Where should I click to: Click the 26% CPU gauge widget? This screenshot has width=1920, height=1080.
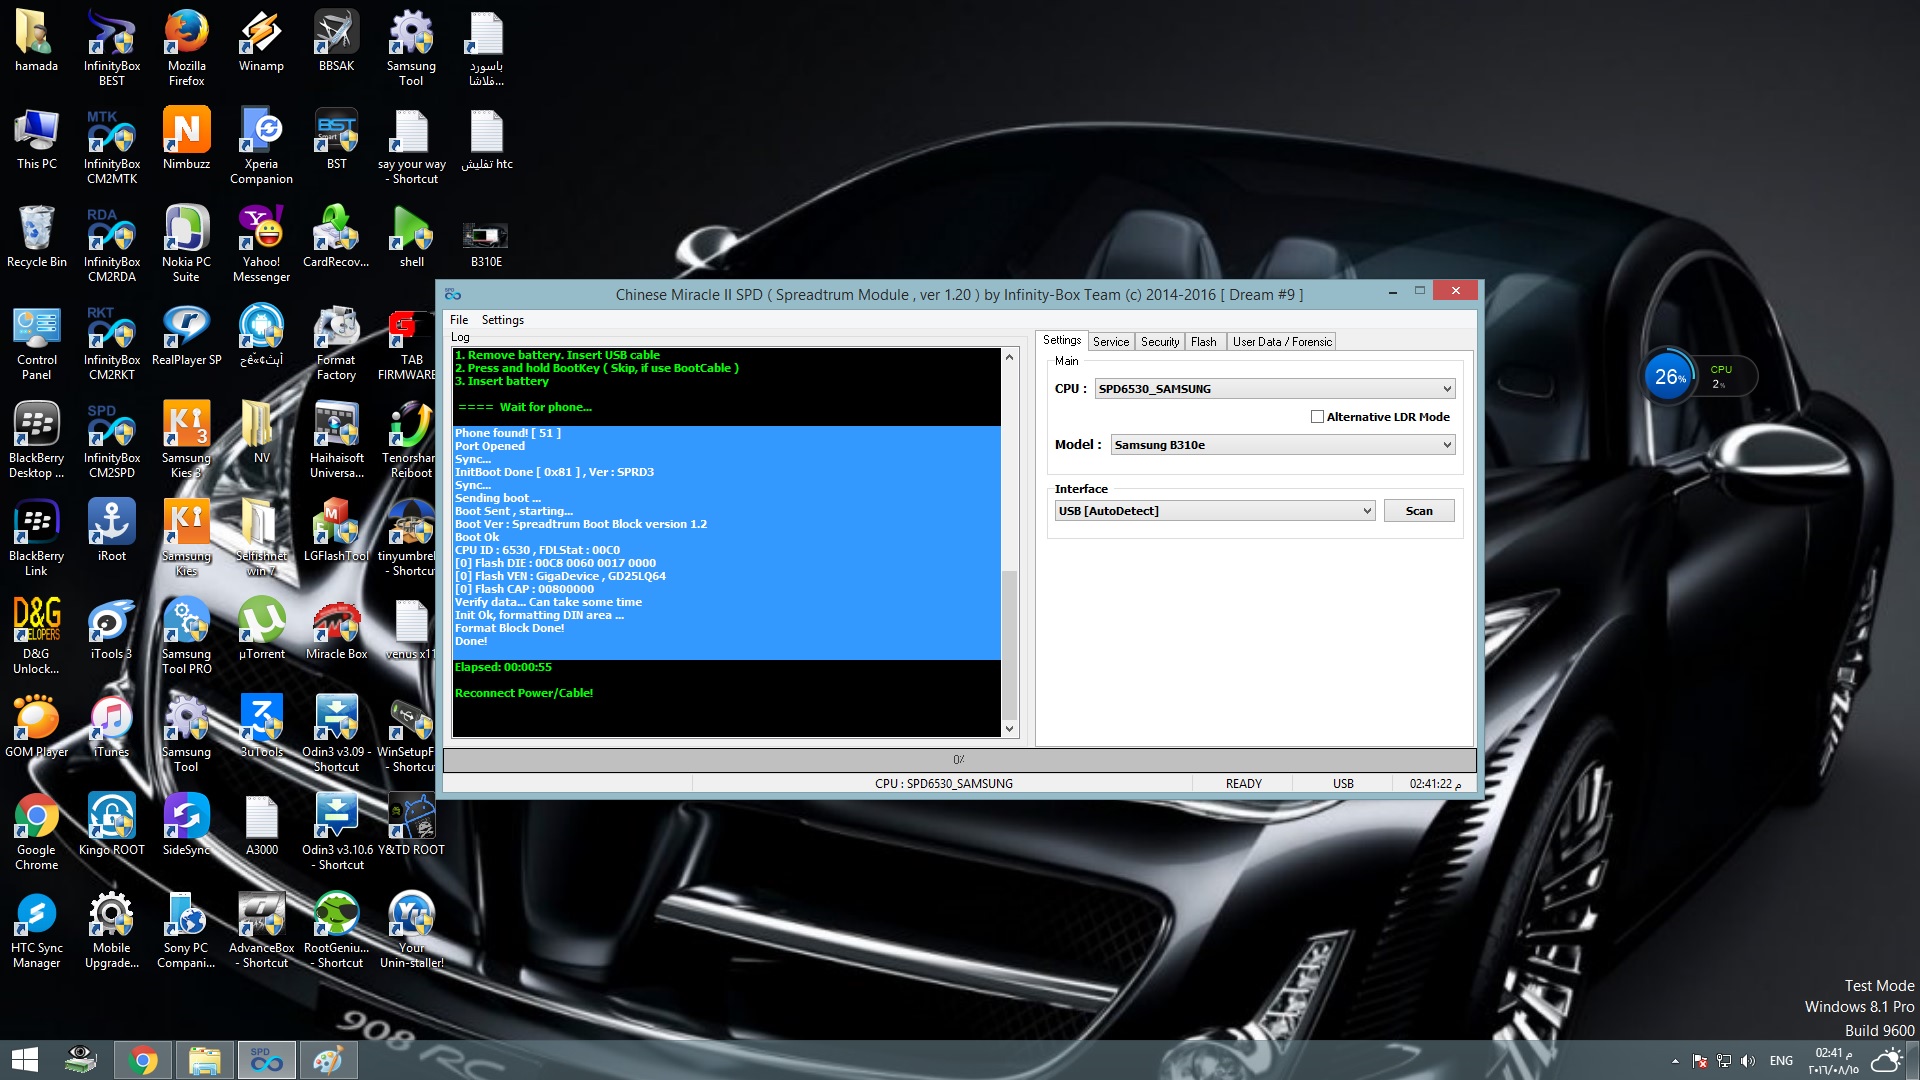pyautogui.click(x=1670, y=377)
